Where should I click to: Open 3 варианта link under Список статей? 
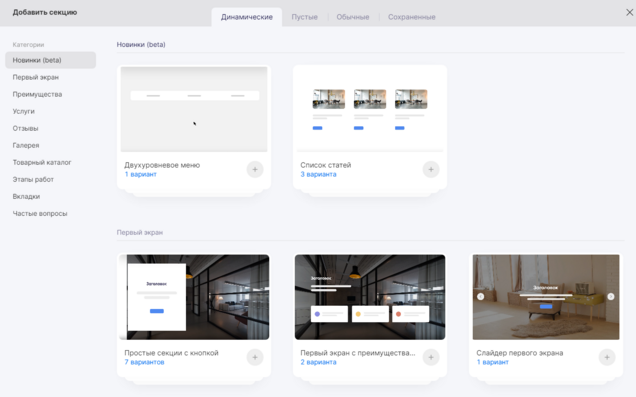pos(318,174)
